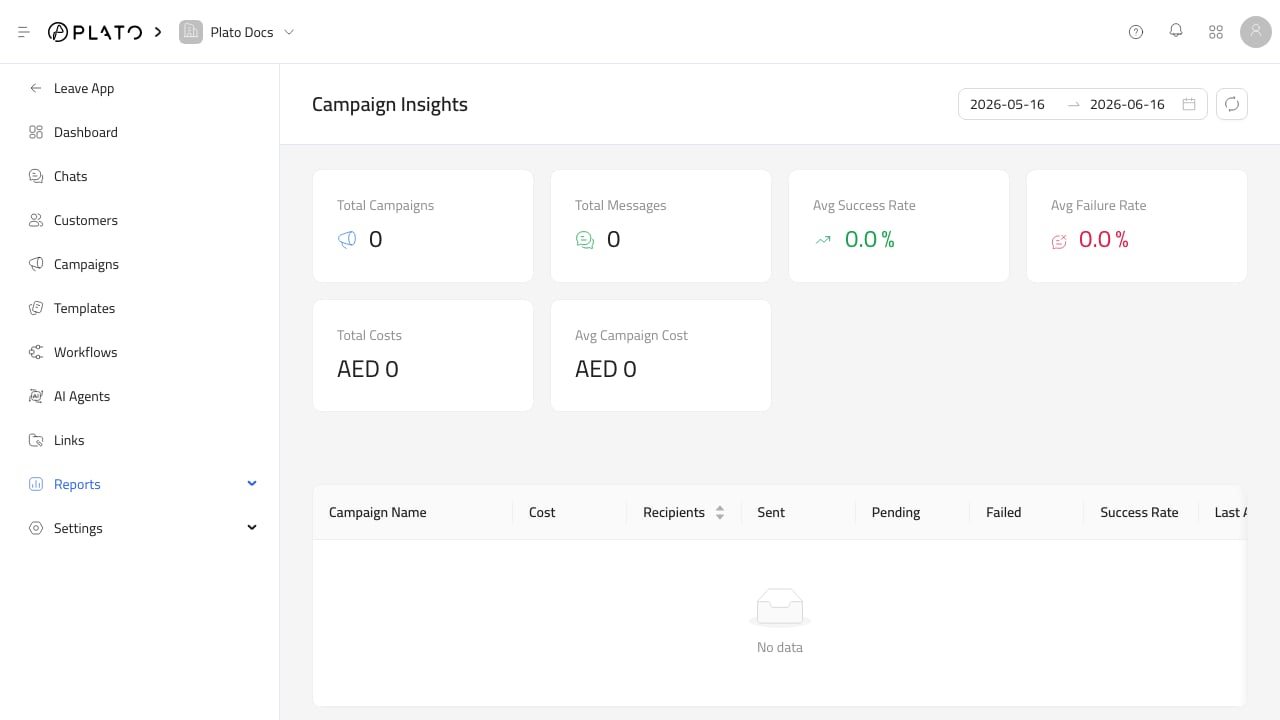Collapse sidebar with the hamburger menu icon
This screenshot has width=1280, height=720.
(24, 32)
